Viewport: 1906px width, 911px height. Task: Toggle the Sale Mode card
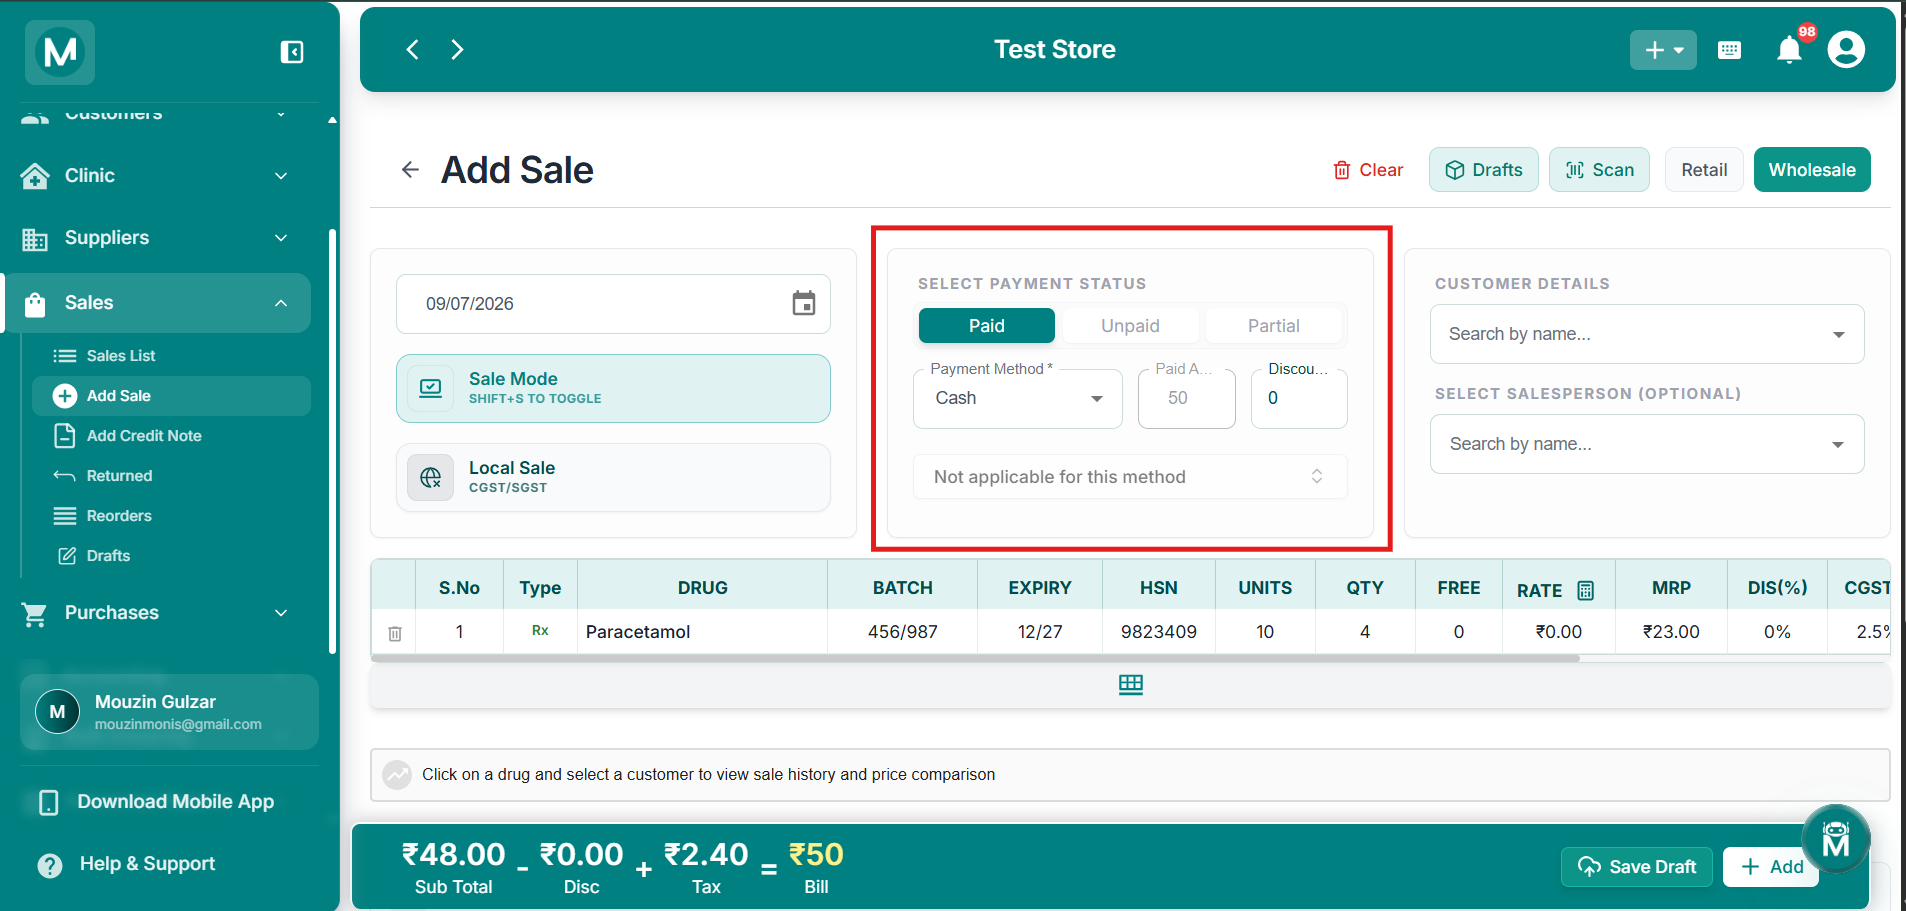tap(613, 388)
